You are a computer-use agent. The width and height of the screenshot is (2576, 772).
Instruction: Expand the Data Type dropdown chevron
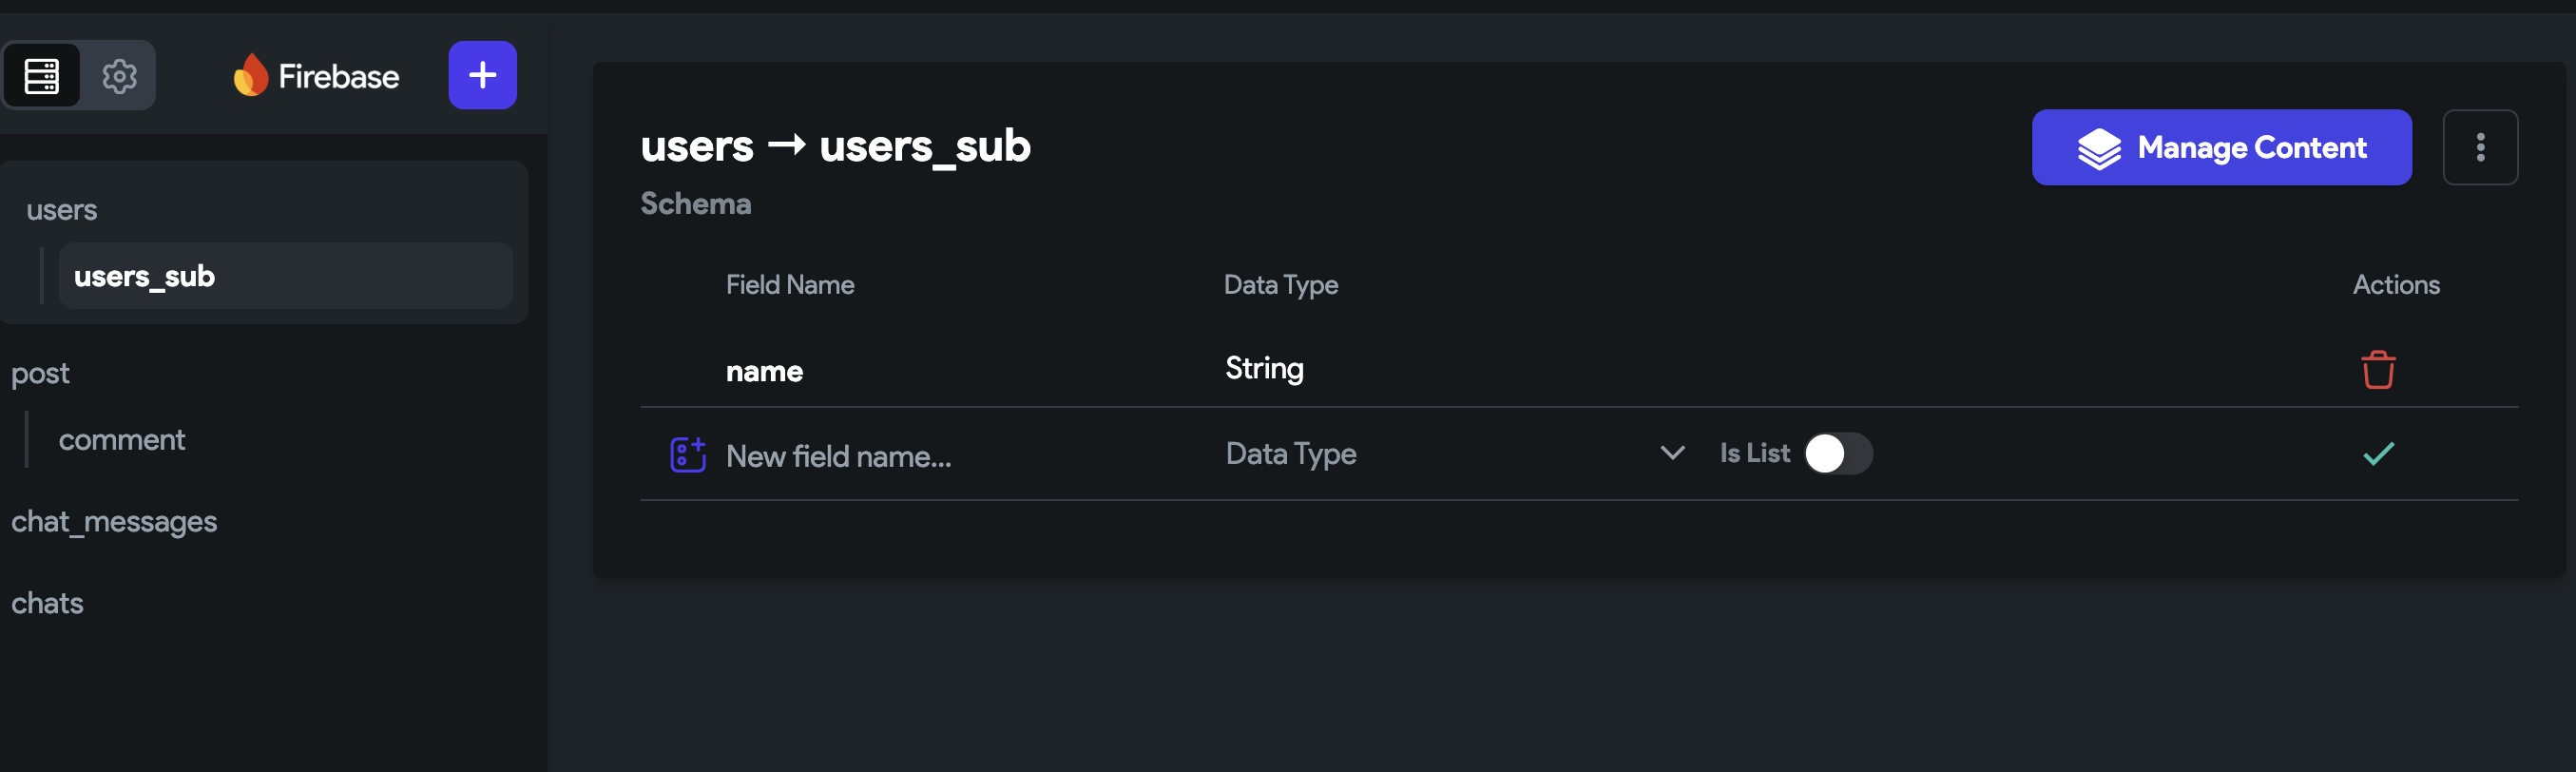click(1672, 453)
